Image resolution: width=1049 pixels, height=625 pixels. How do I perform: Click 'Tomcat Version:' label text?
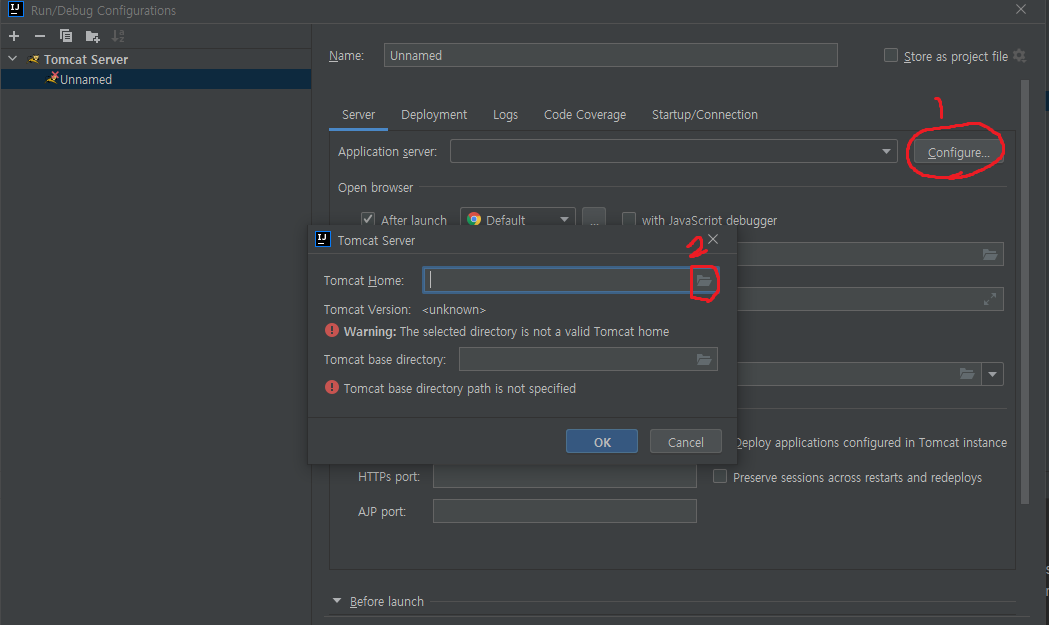(367, 310)
